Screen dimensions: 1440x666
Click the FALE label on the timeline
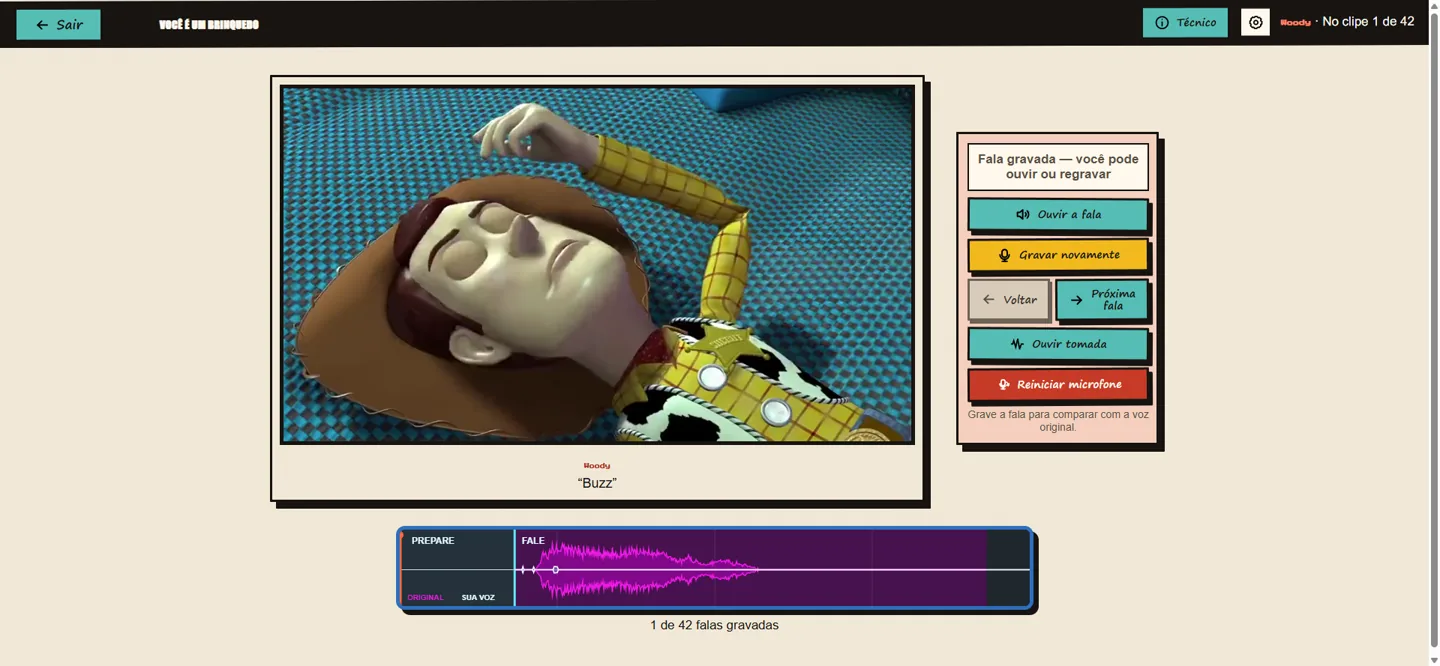533,540
